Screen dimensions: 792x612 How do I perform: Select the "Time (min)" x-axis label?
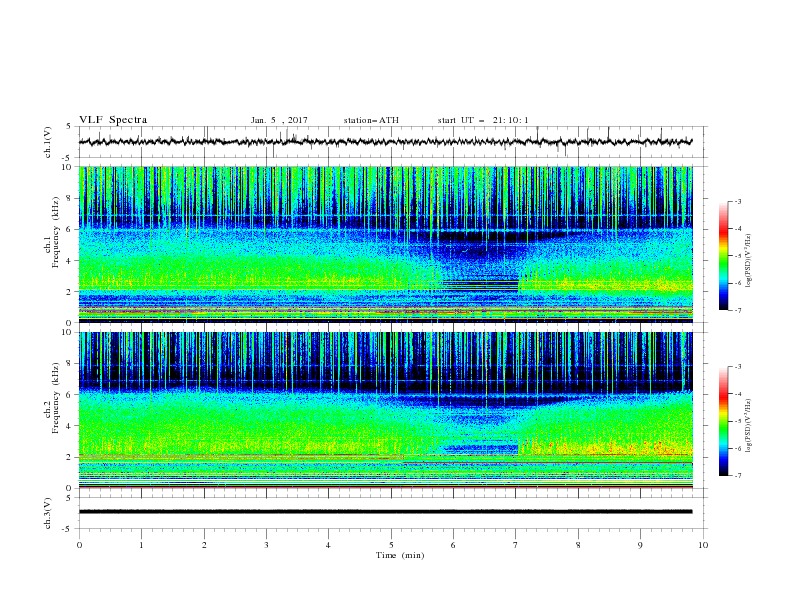pyautogui.click(x=400, y=555)
